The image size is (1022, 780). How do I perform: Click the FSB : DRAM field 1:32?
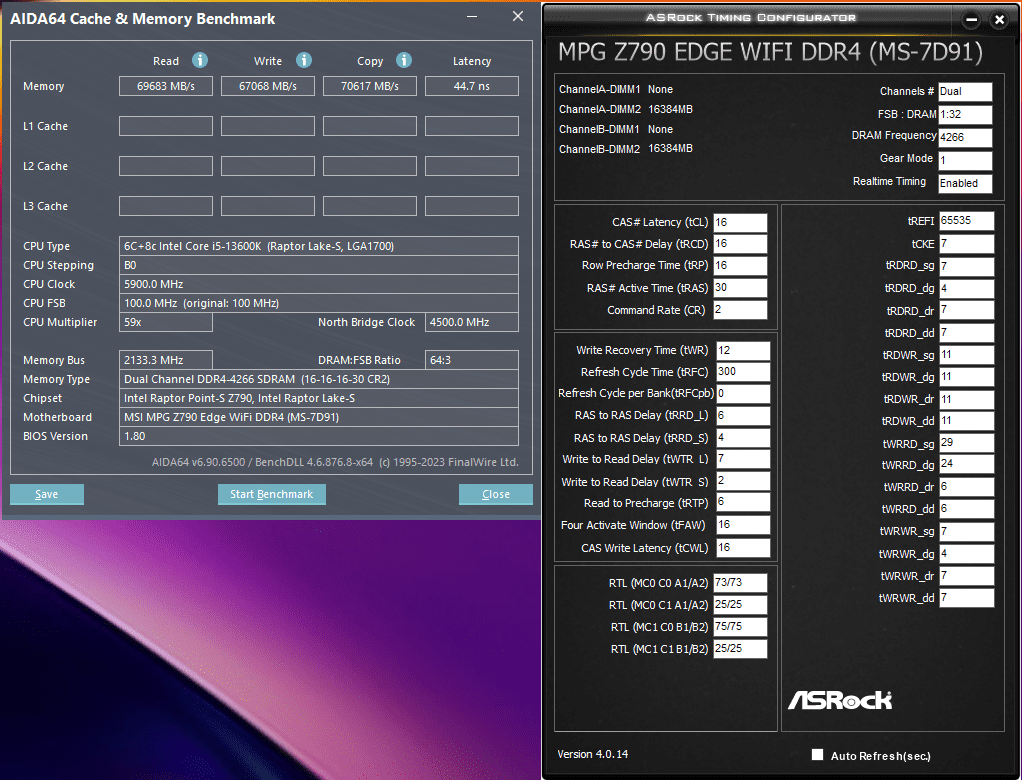pyautogui.click(x=965, y=115)
